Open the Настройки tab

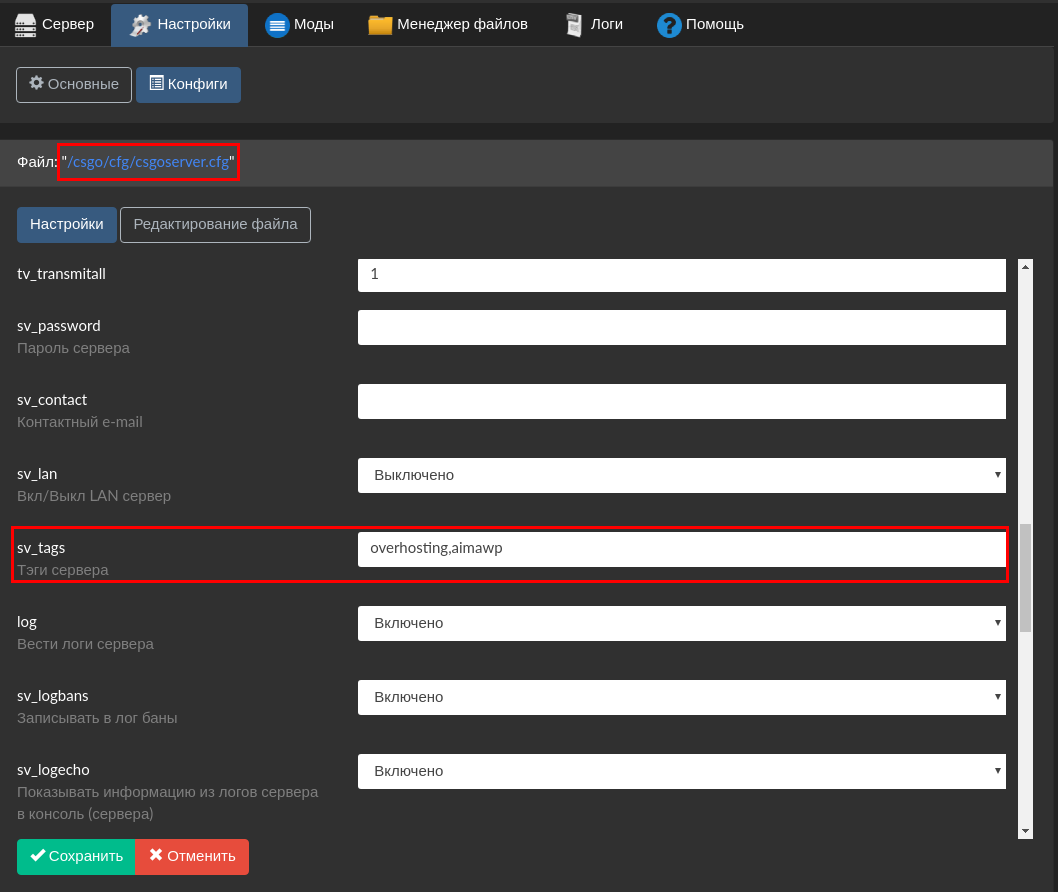179,25
